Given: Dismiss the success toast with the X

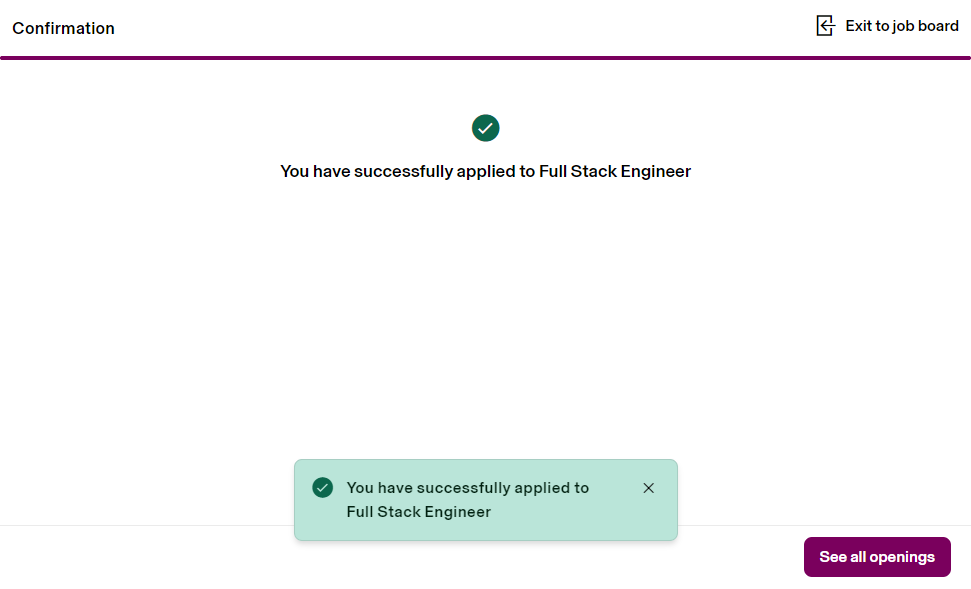Looking at the screenshot, I should click(x=648, y=488).
